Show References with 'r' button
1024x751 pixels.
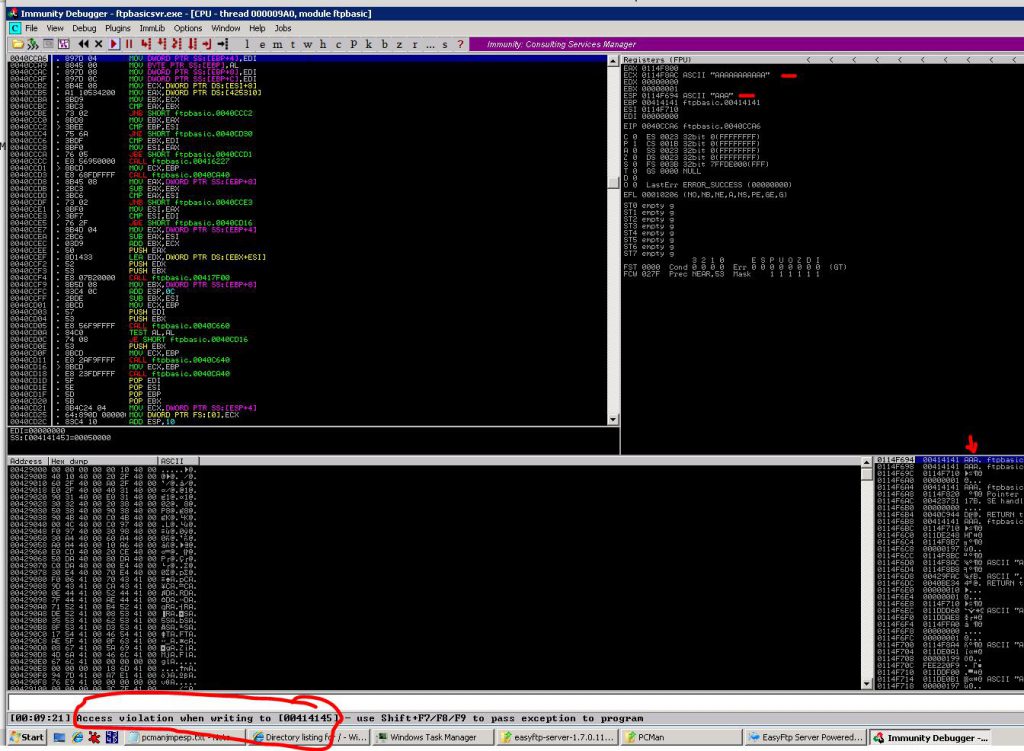[x=415, y=44]
